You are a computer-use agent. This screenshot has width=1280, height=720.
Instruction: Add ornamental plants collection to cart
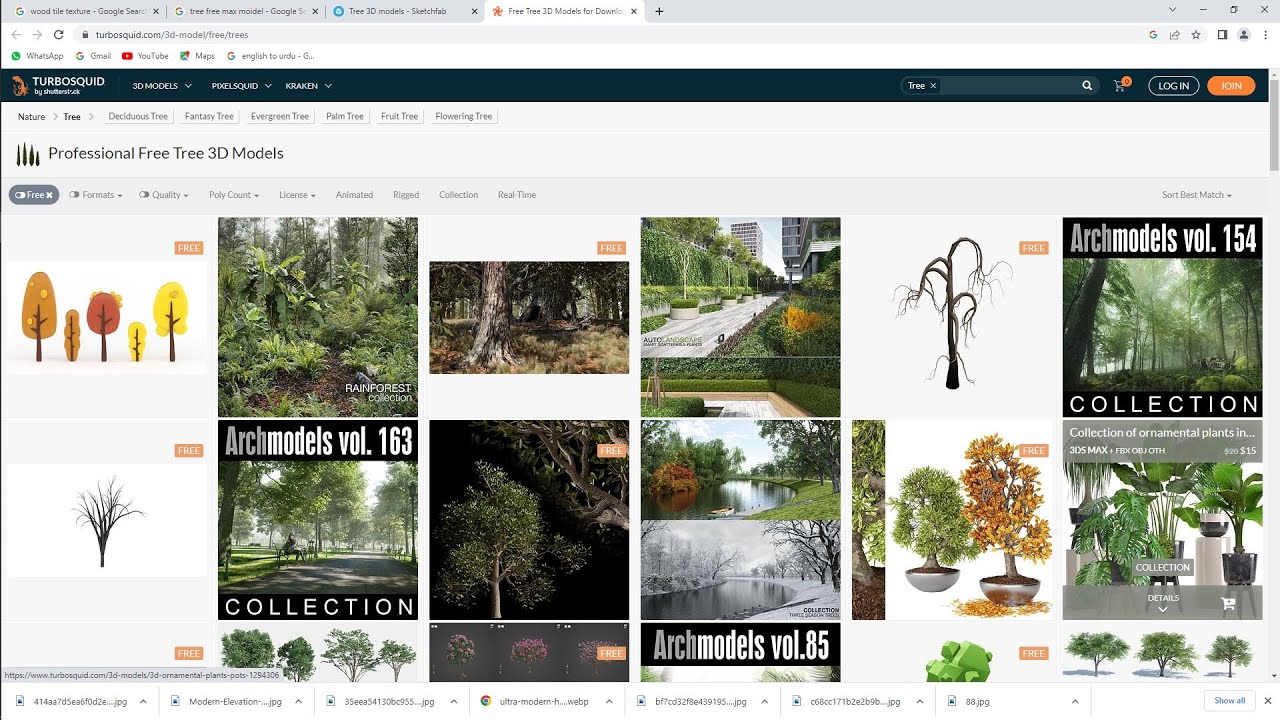click(x=1228, y=603)
